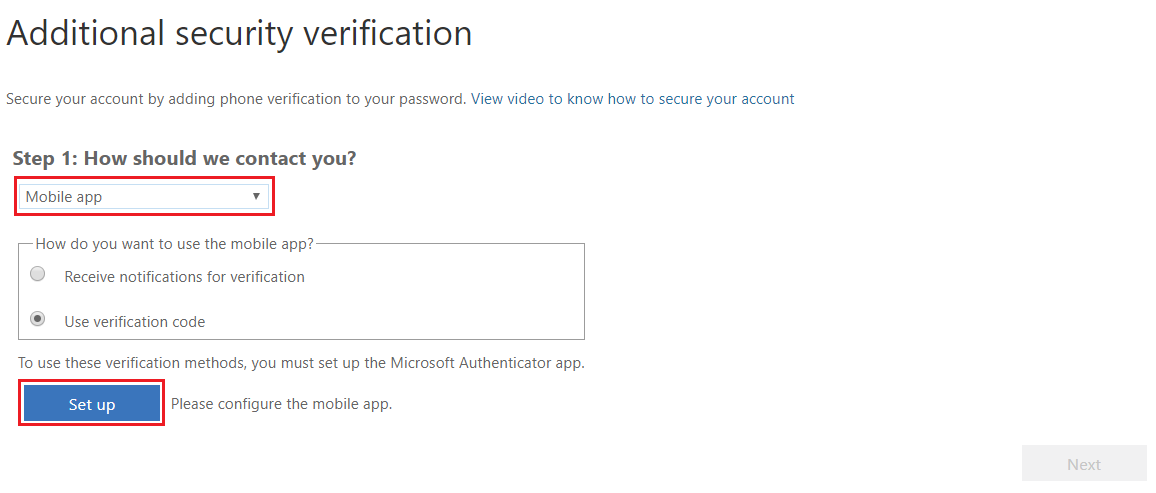The image size is (1156, 493).
Task: Click the word 'password' in the description
Action: point(436,99)
